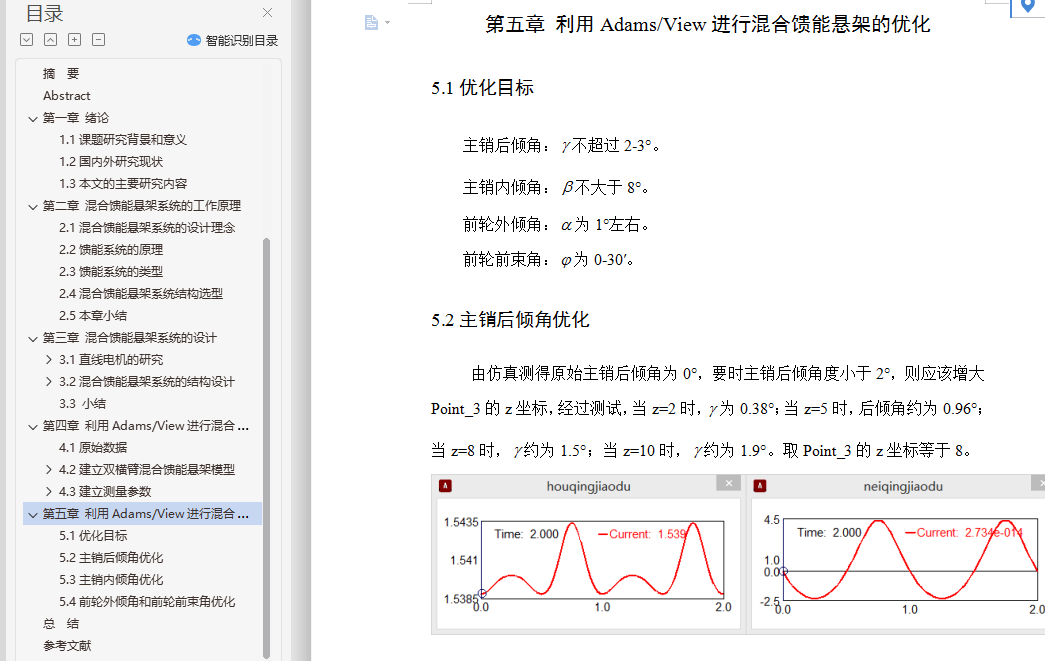Jump to 2.2 馈能系统的原理
The image size is (1045, 661).
click(x=111, y=249)
